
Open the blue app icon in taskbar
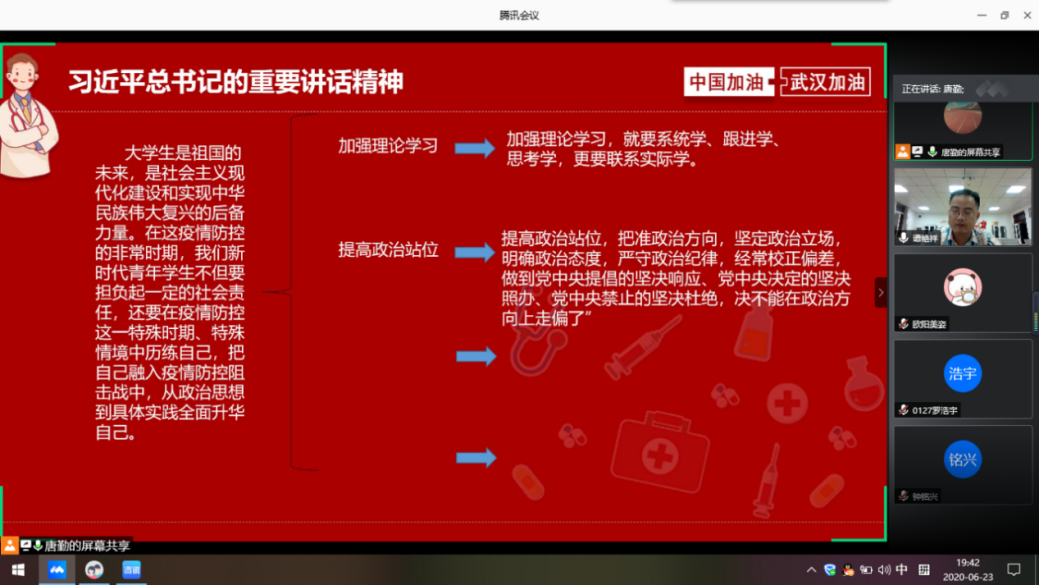click(x=131, y=570)
